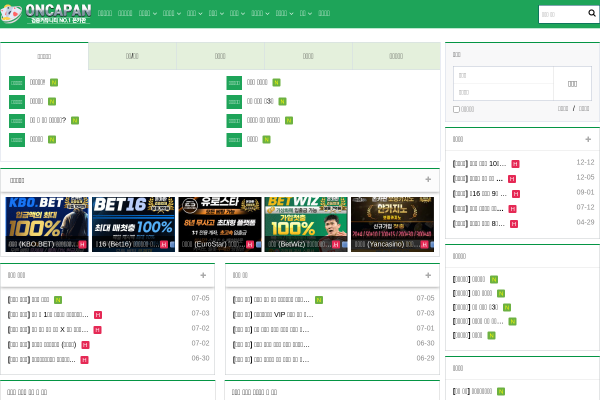Click the login submit button

572,84
